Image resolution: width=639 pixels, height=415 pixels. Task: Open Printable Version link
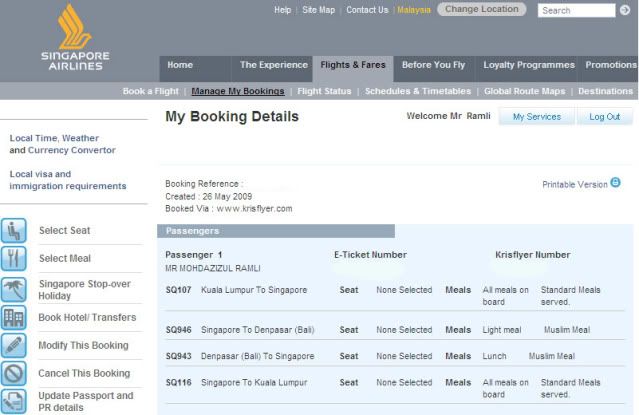[x=575, y=185]
